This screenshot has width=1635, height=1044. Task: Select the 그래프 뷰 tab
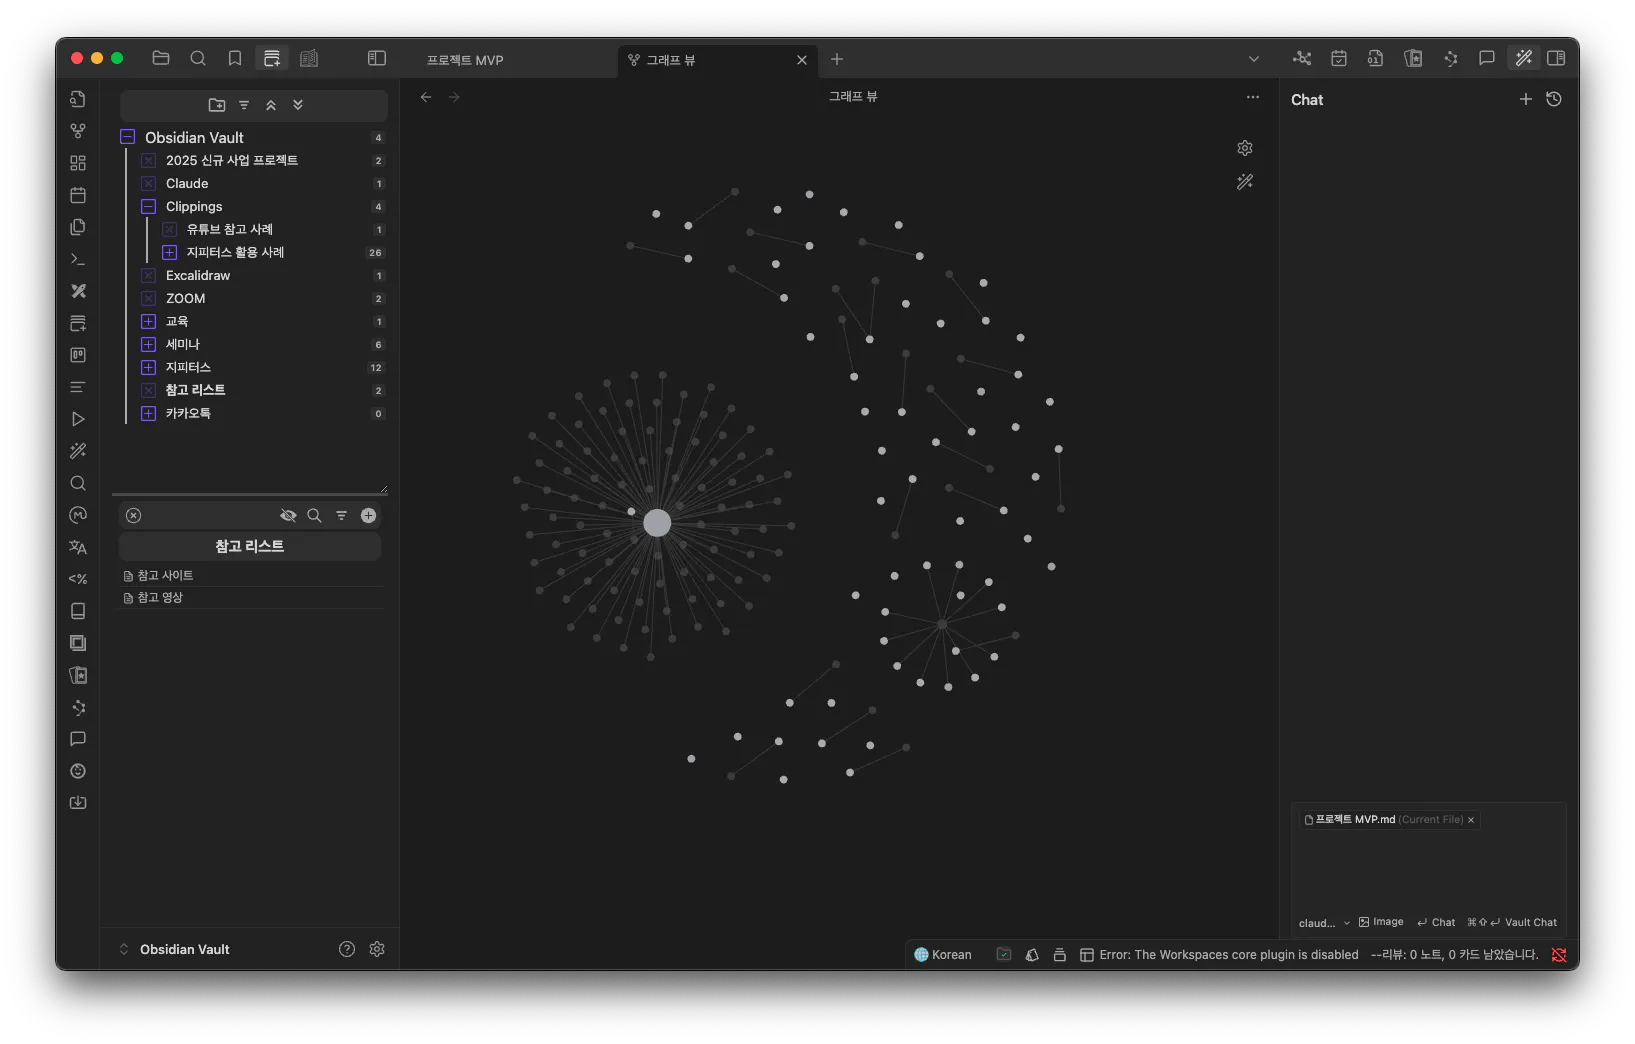click(x=717, y=59)
